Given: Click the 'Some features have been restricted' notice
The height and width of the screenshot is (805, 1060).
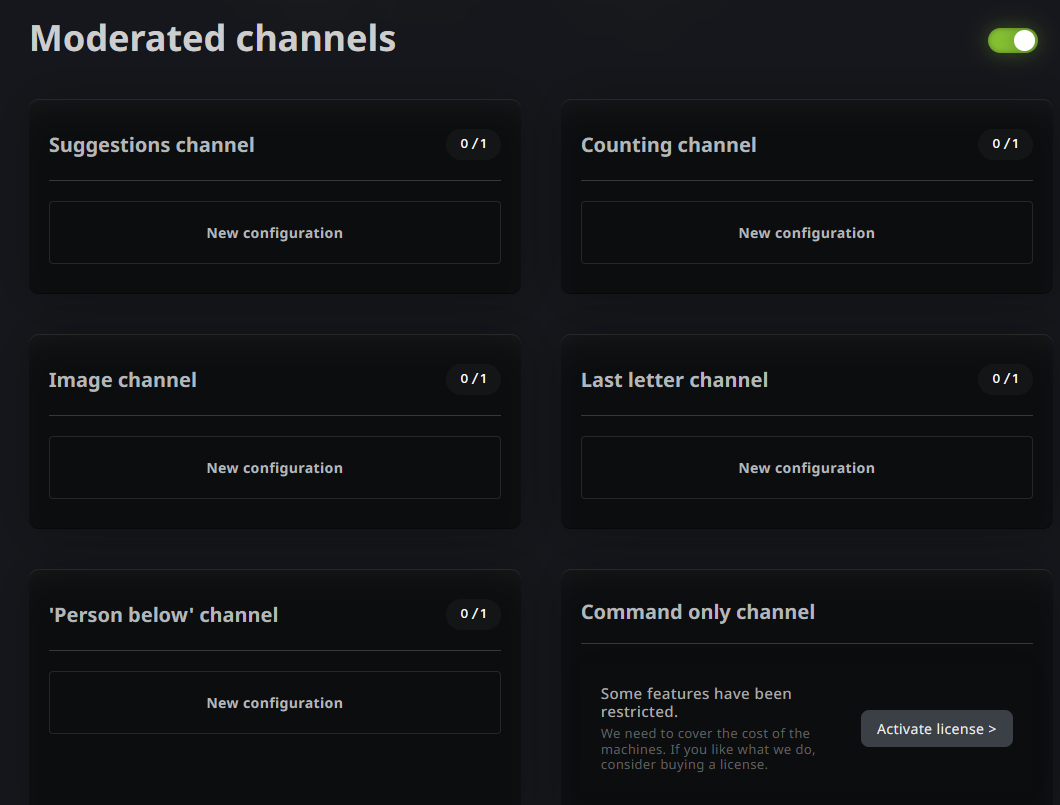Looking at the screenshot, I should tap(696, 702).
